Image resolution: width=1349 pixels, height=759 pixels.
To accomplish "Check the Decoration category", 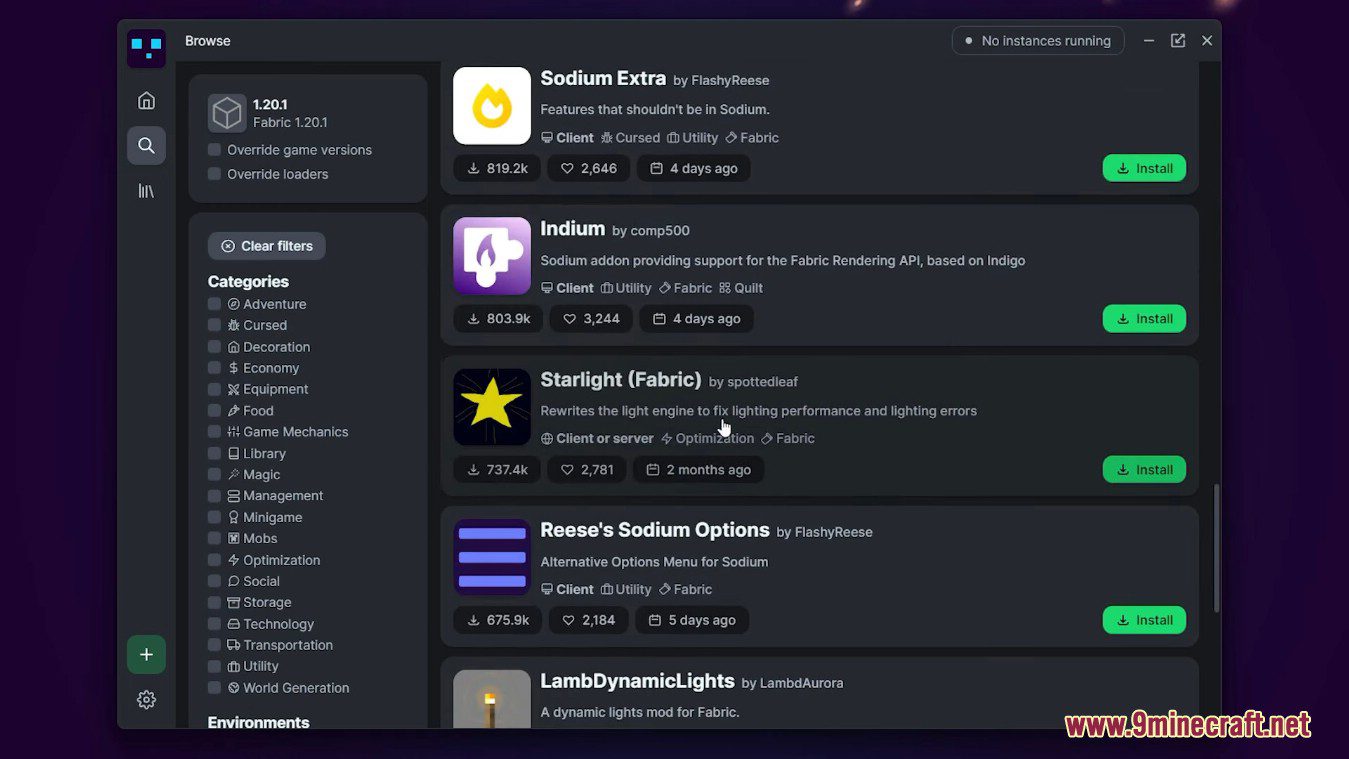I will click(214, 347).
